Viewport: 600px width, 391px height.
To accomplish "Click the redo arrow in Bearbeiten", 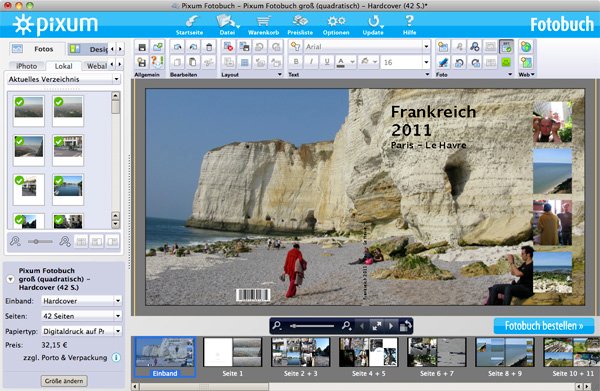I will pos(193,47).
